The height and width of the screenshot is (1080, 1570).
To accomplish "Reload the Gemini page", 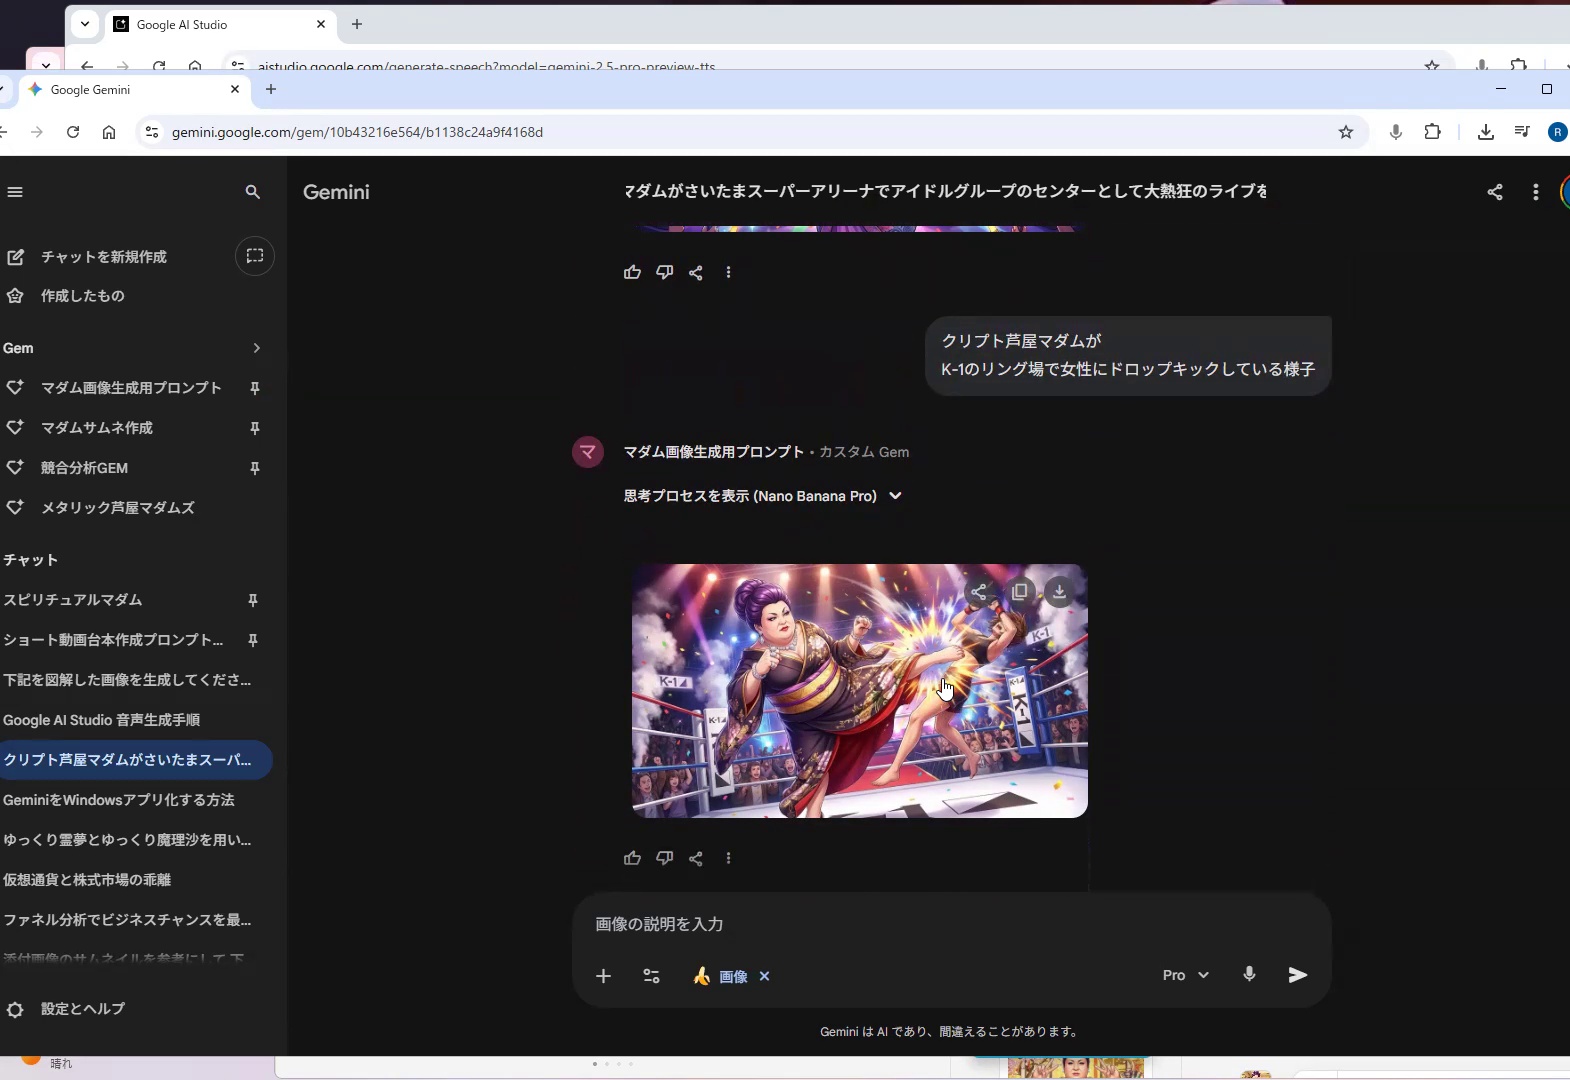I will tap(73, 132).
